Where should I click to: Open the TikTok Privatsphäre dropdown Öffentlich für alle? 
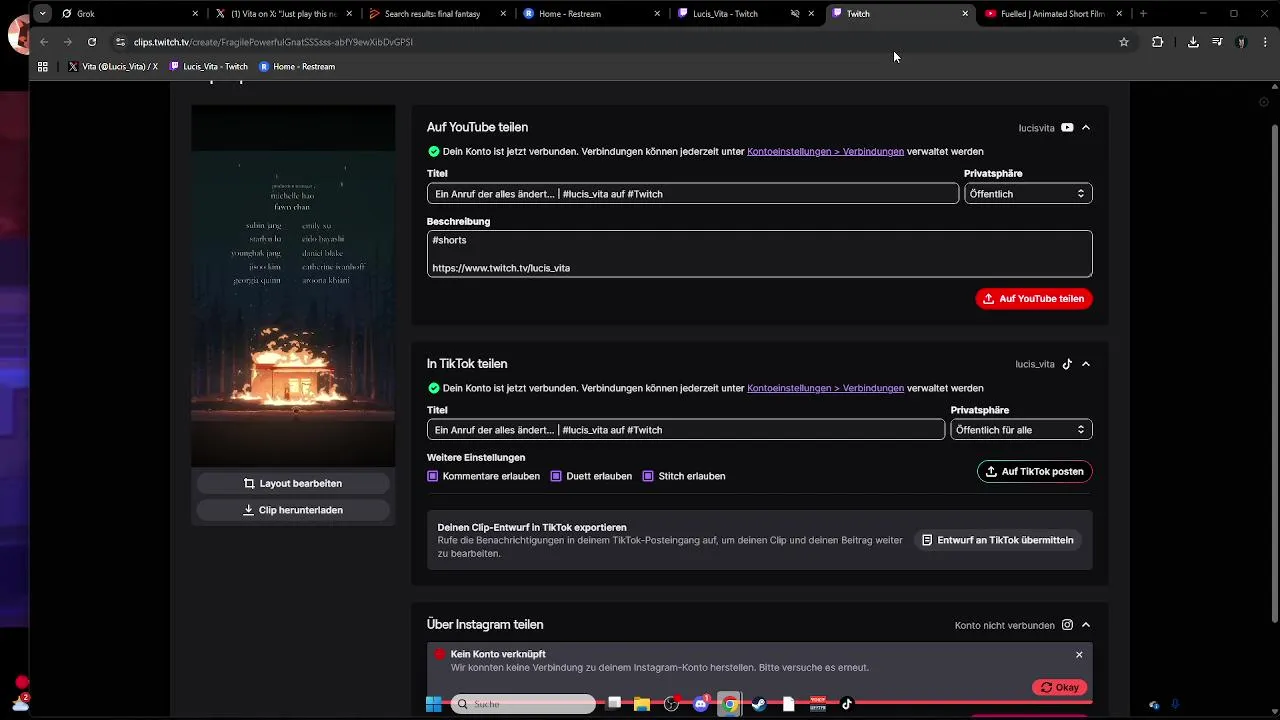click(1021, 430)
